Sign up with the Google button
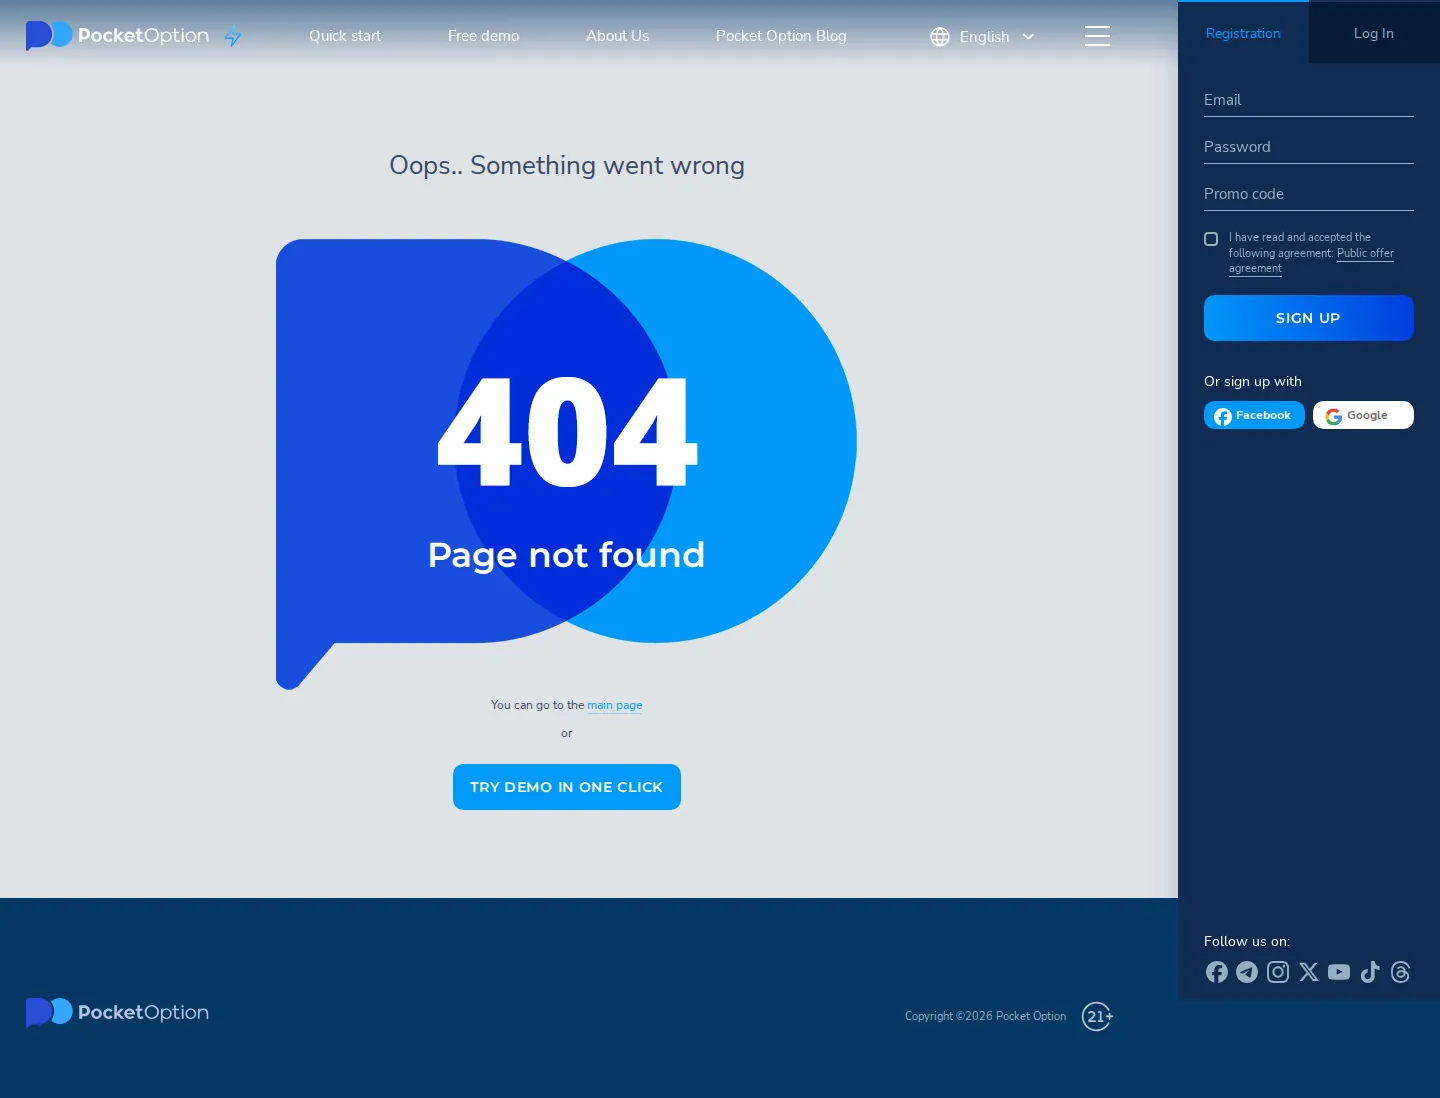 [x=1363, y=415]
